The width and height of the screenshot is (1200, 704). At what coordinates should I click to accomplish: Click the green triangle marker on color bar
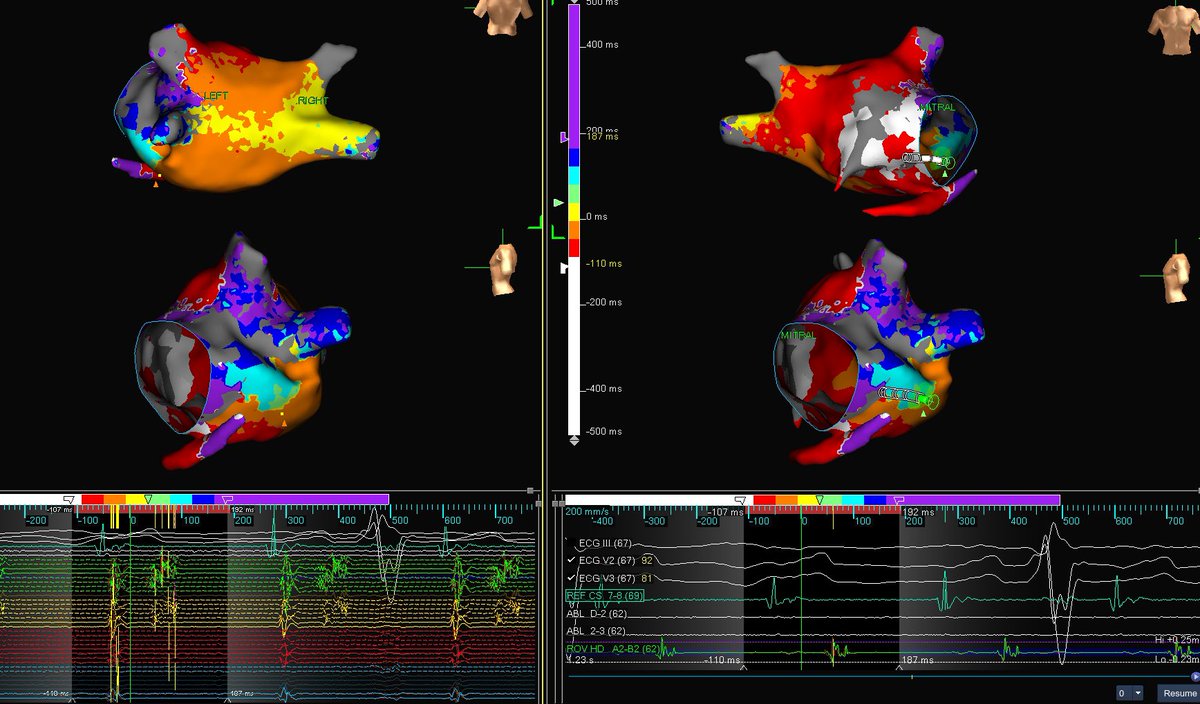[x=561, y=201]
